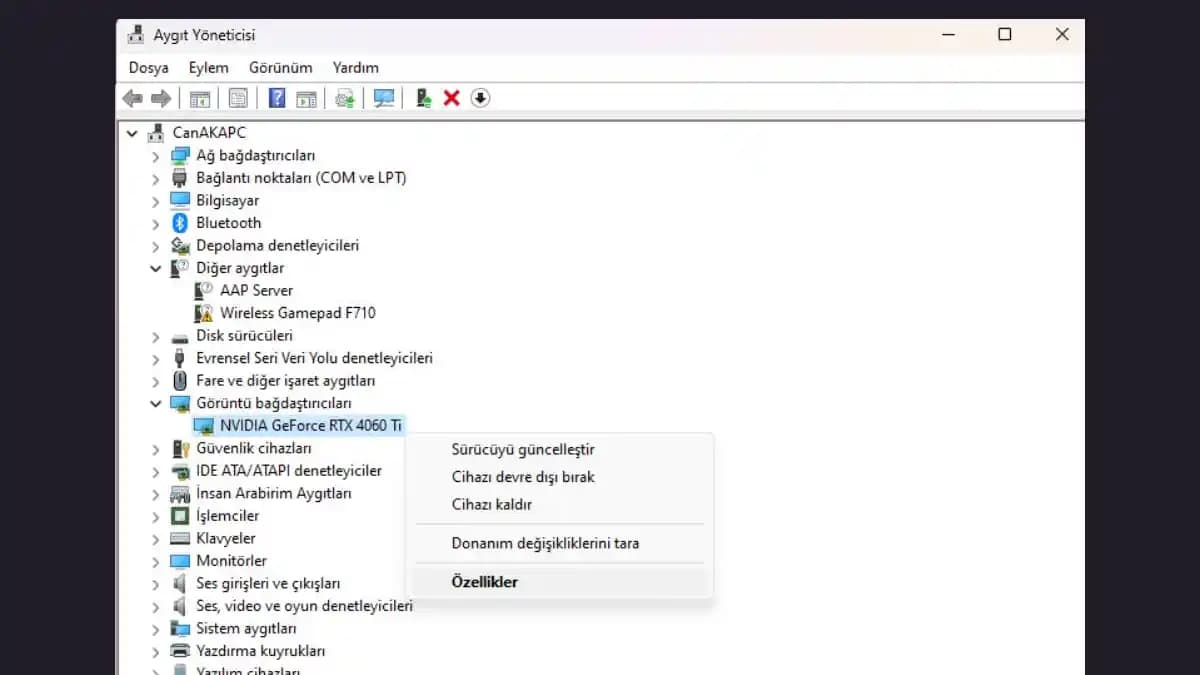Select Özellikler in the context menu

click(484, 582)
